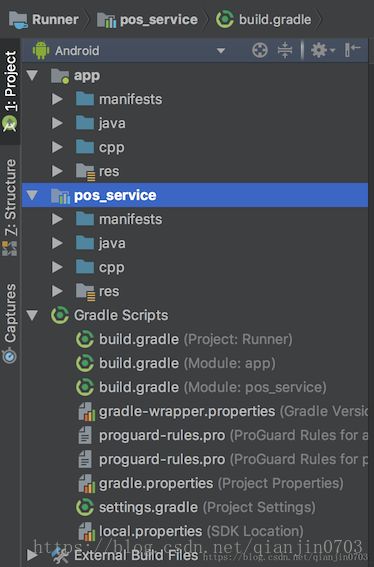Click the Gradle Scripts icon
This screenshot has height=567, width=374.
point(60,315)
